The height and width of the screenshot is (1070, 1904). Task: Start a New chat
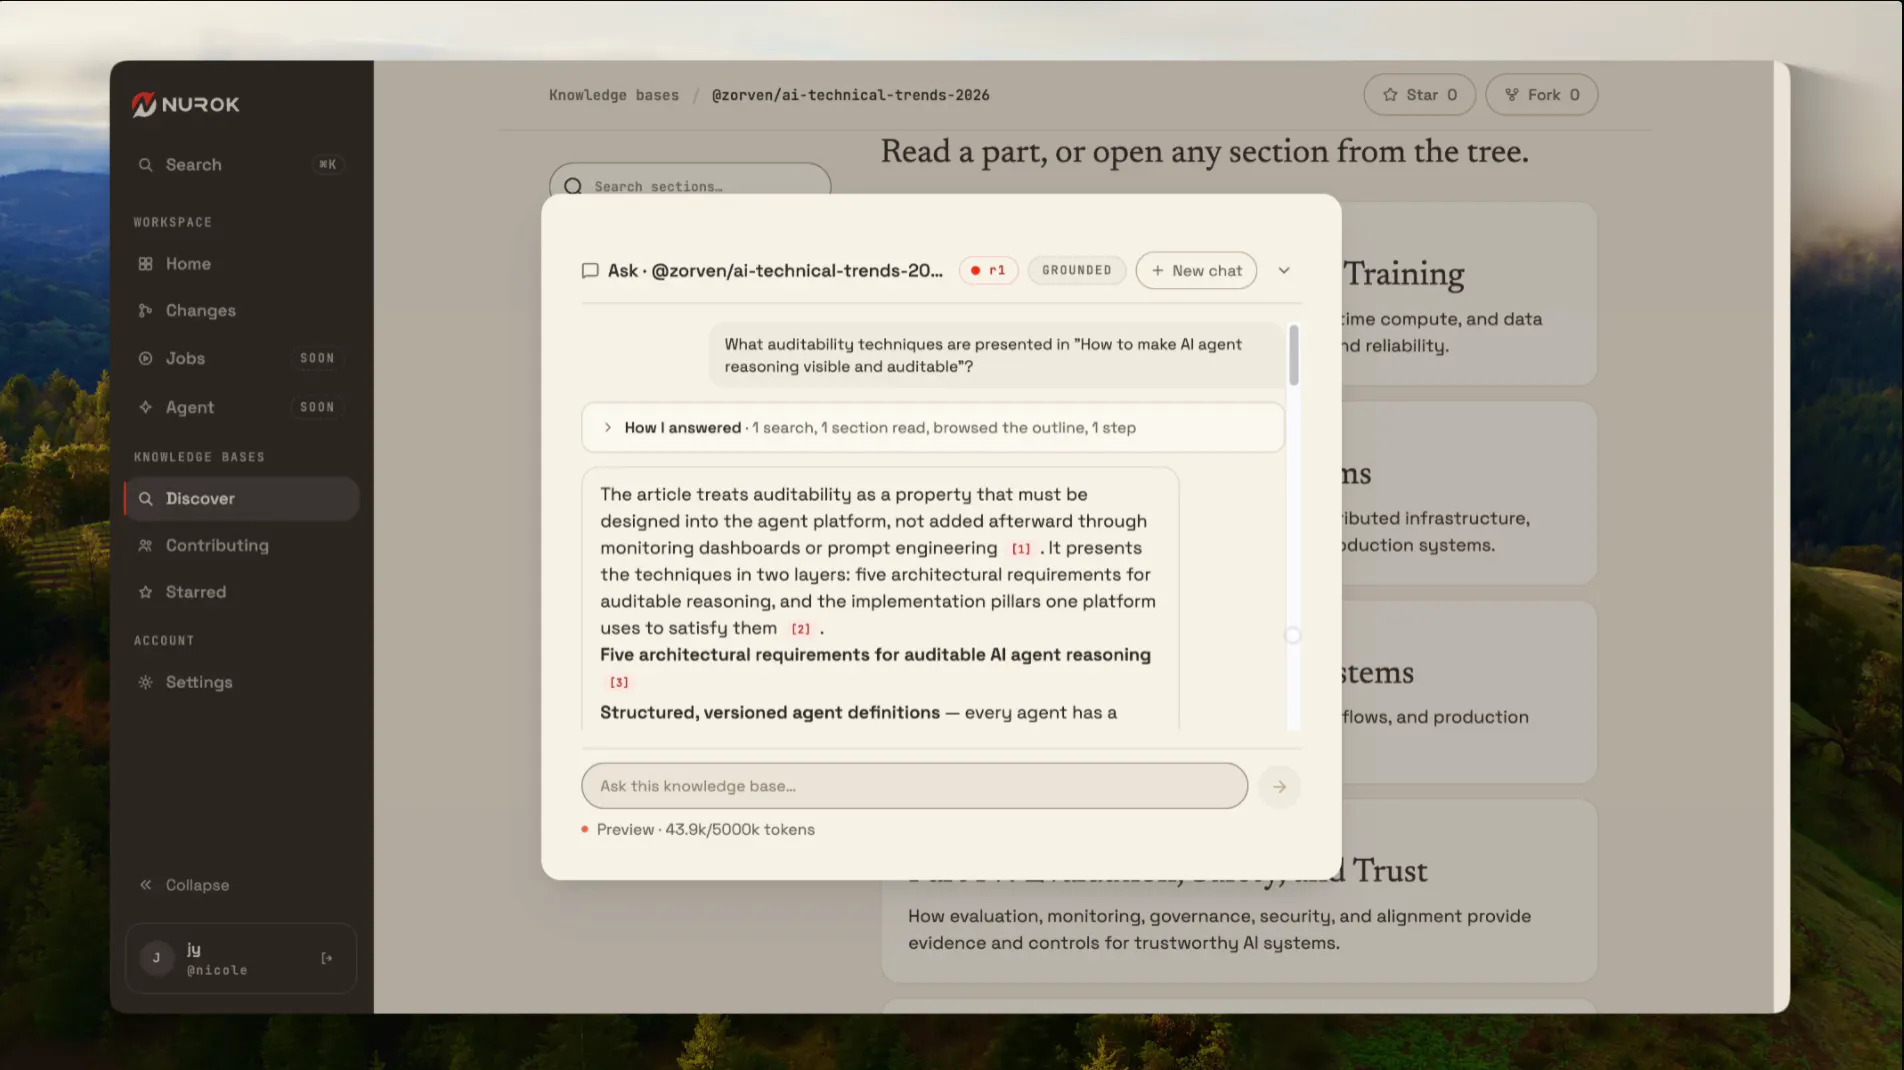[x=1196, y=270]
